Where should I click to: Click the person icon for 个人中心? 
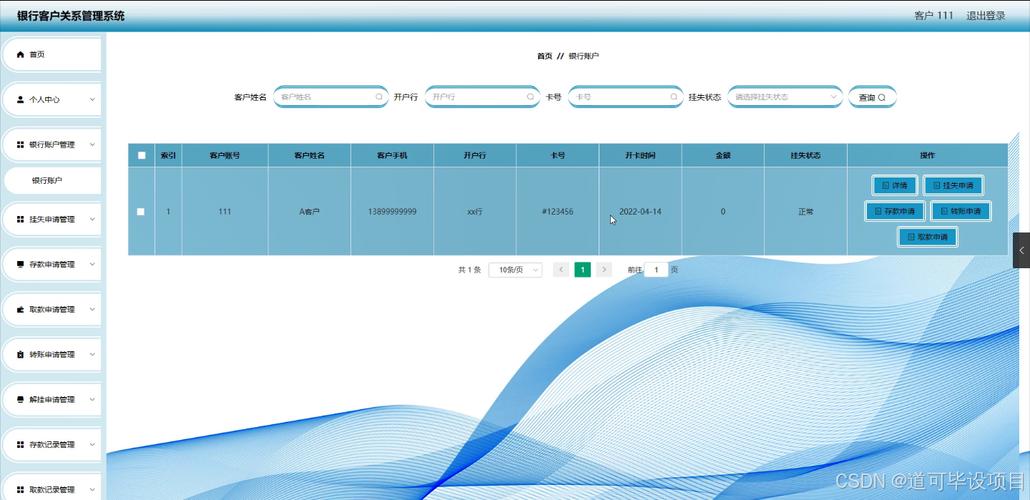20,100
